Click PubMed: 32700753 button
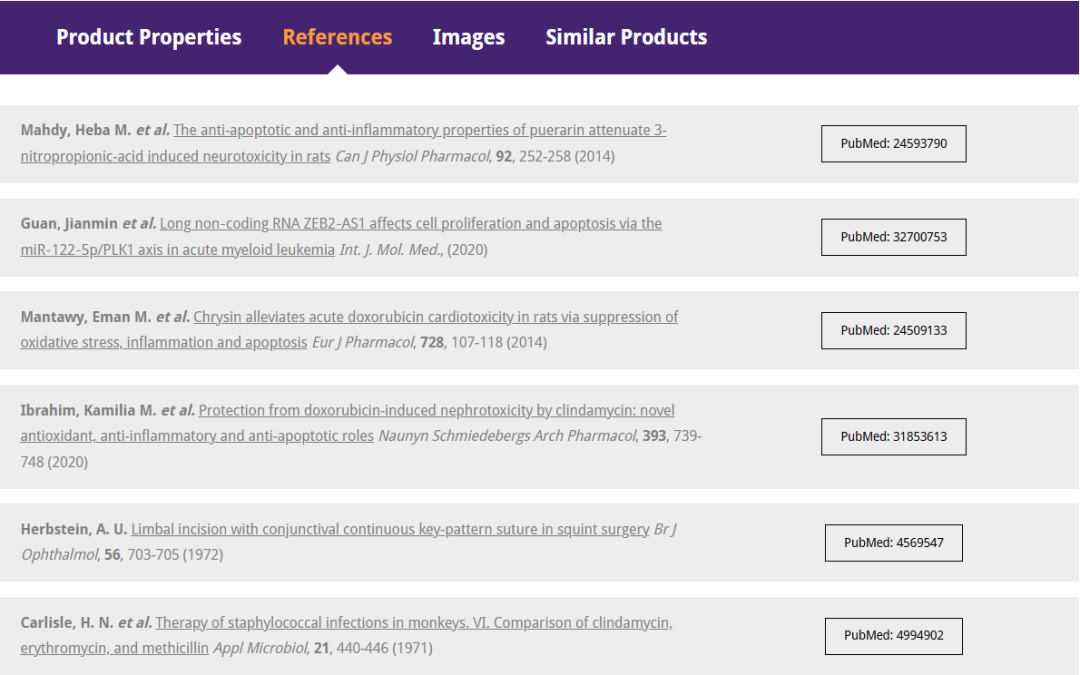The image size is (1080, 675). (893, 237)
